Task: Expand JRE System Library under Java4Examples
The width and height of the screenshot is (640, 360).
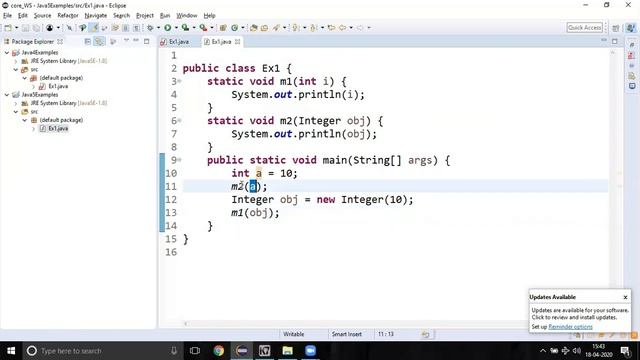Action: [16, 61]
